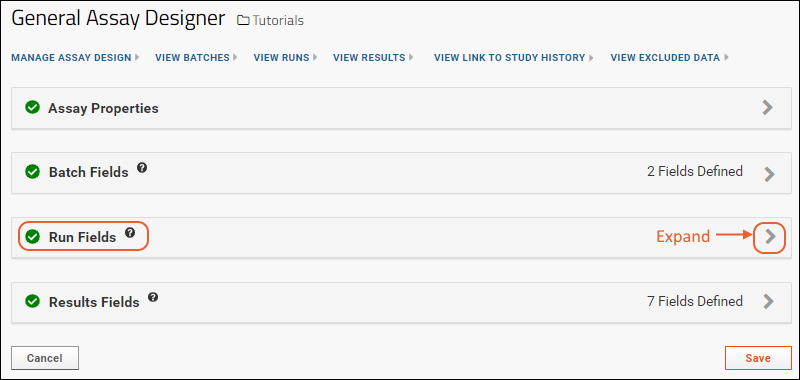Click the Batch Fields help question-mark icon
800x380 pixels.
tap(142, 167)
